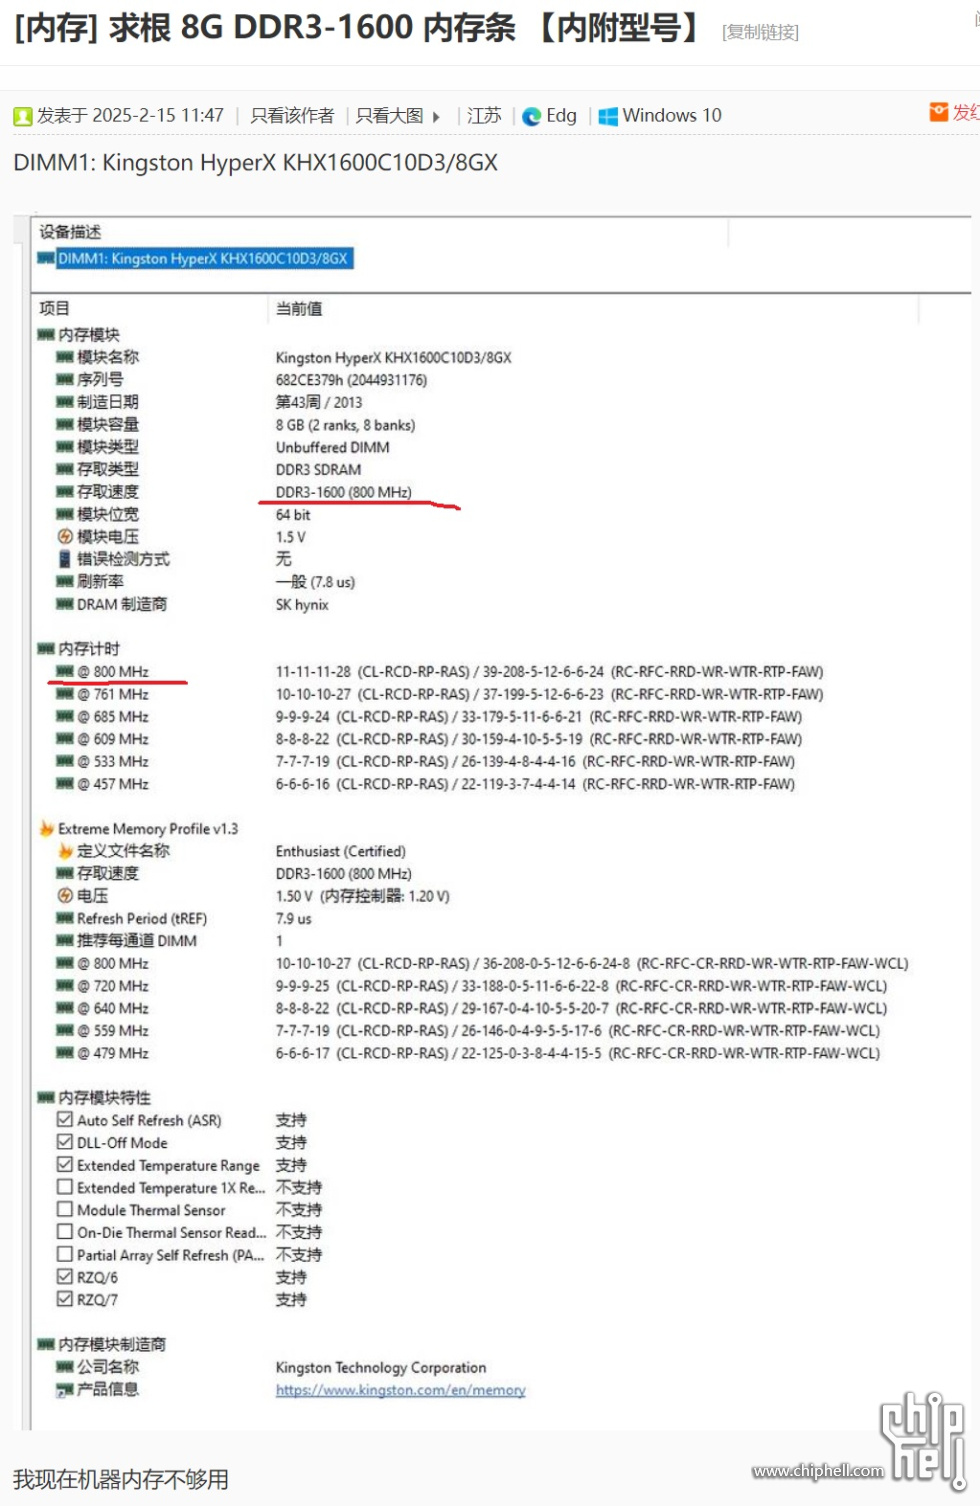The image size is (980, 1506).
Task: Toggle the RZQ/6 checkbox
Action: tap(65, 1277)
